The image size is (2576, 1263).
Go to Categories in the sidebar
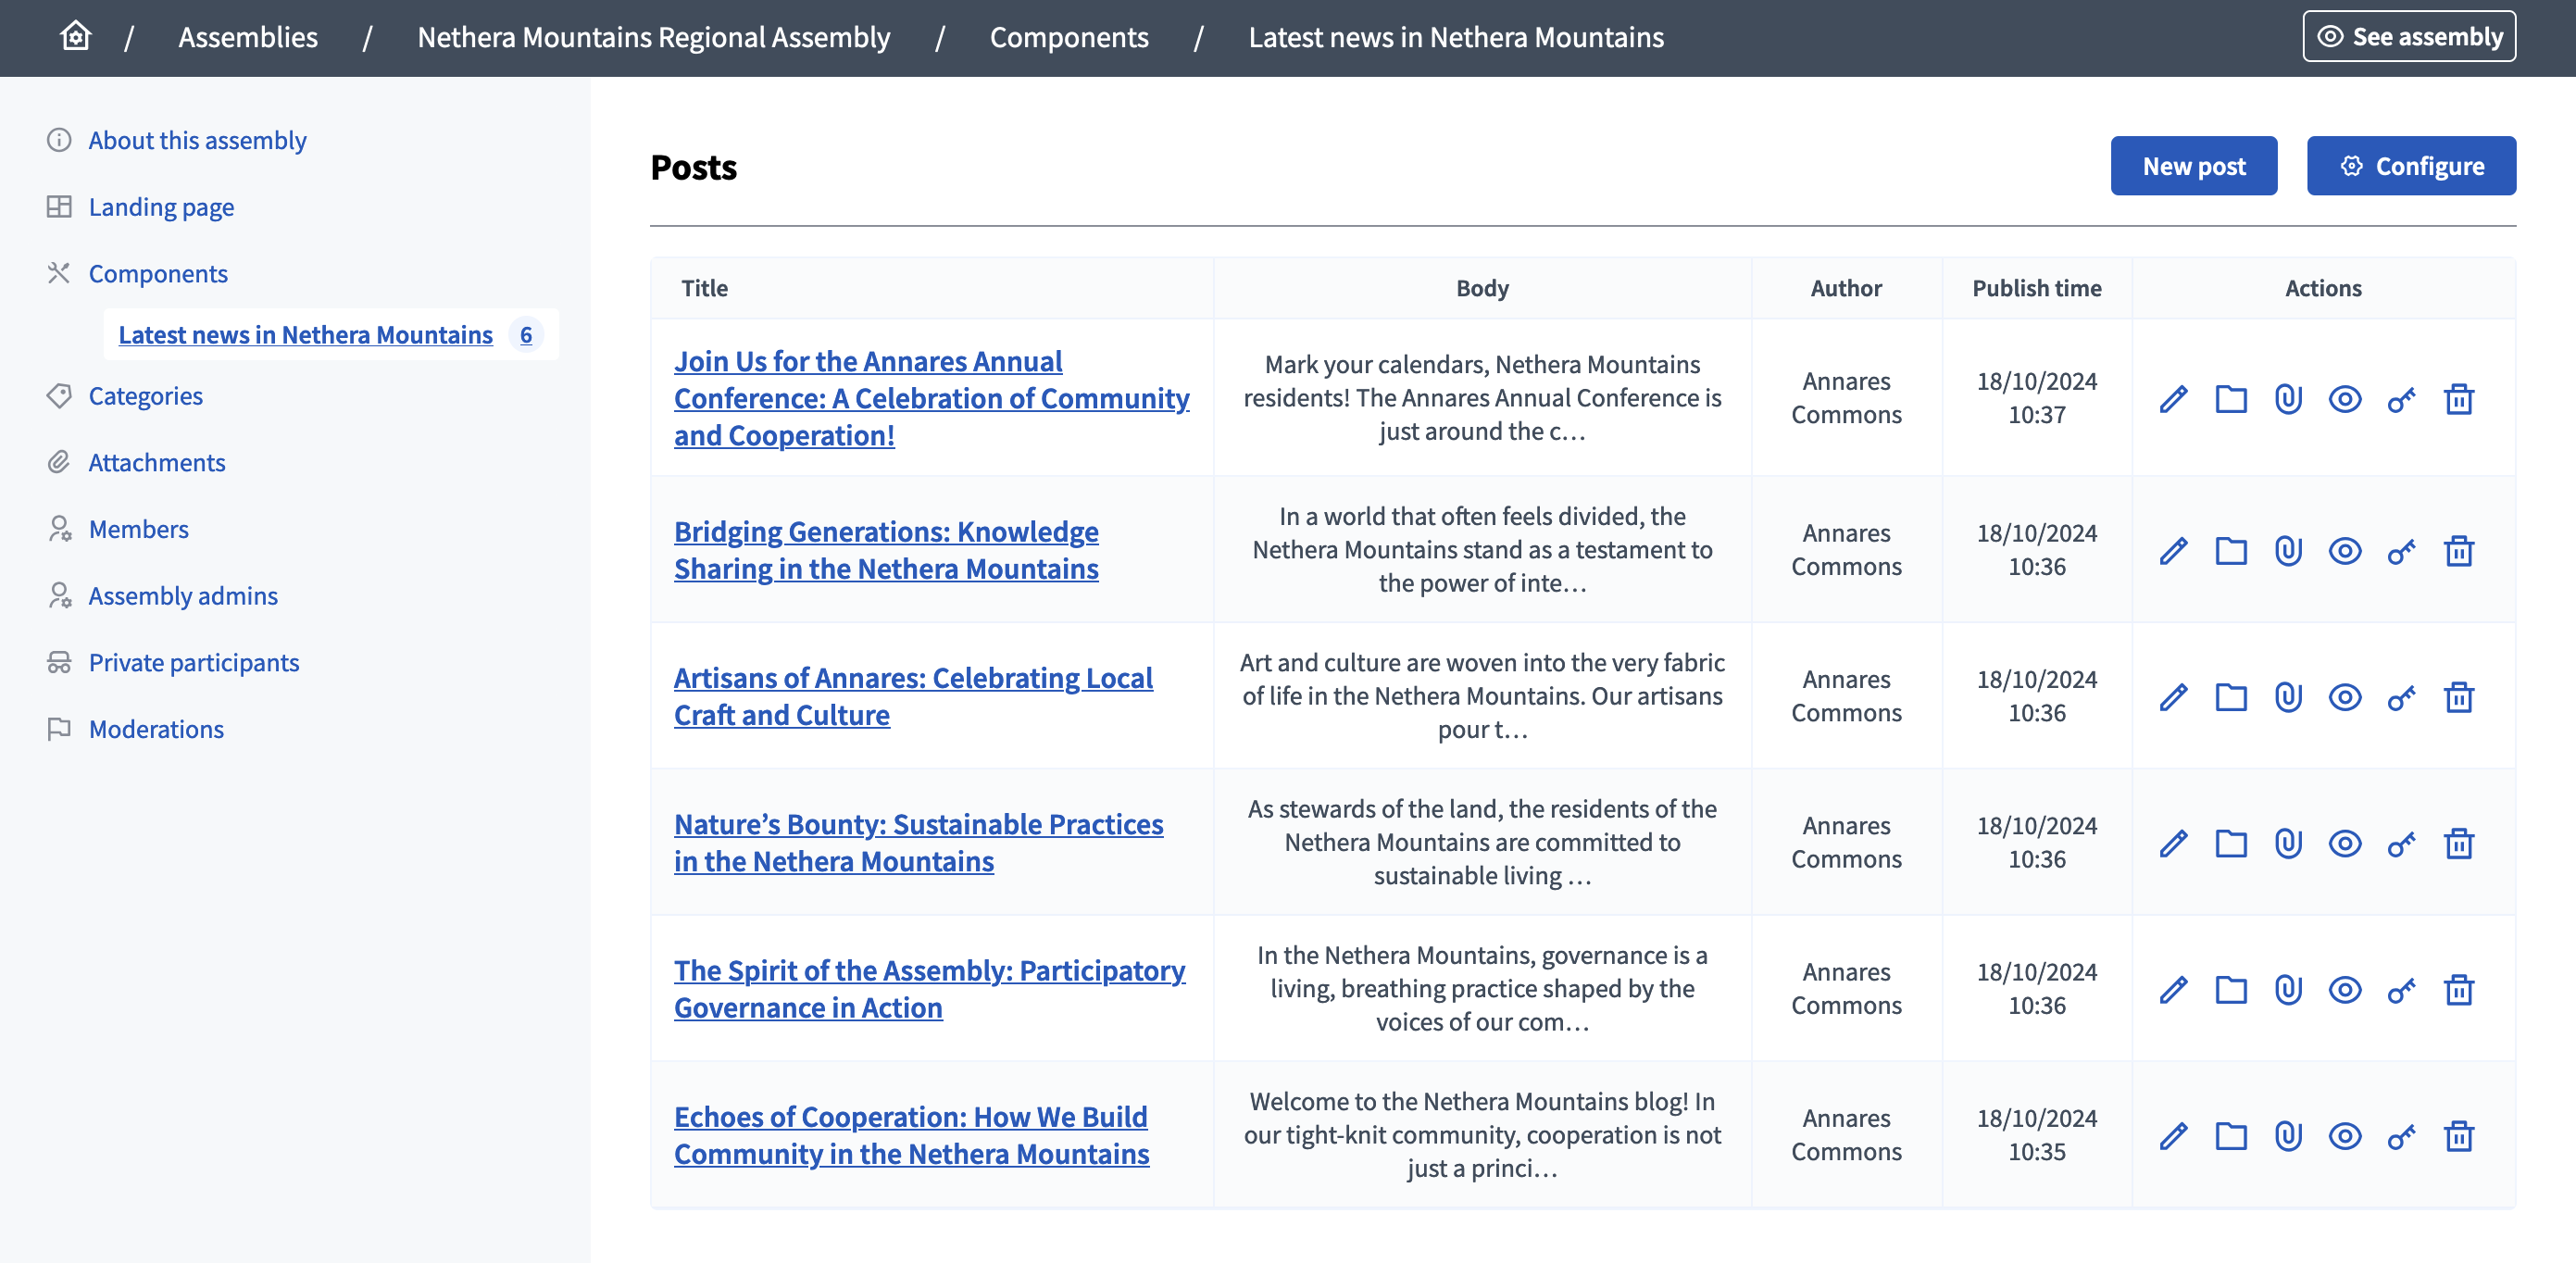pos(145,396)
